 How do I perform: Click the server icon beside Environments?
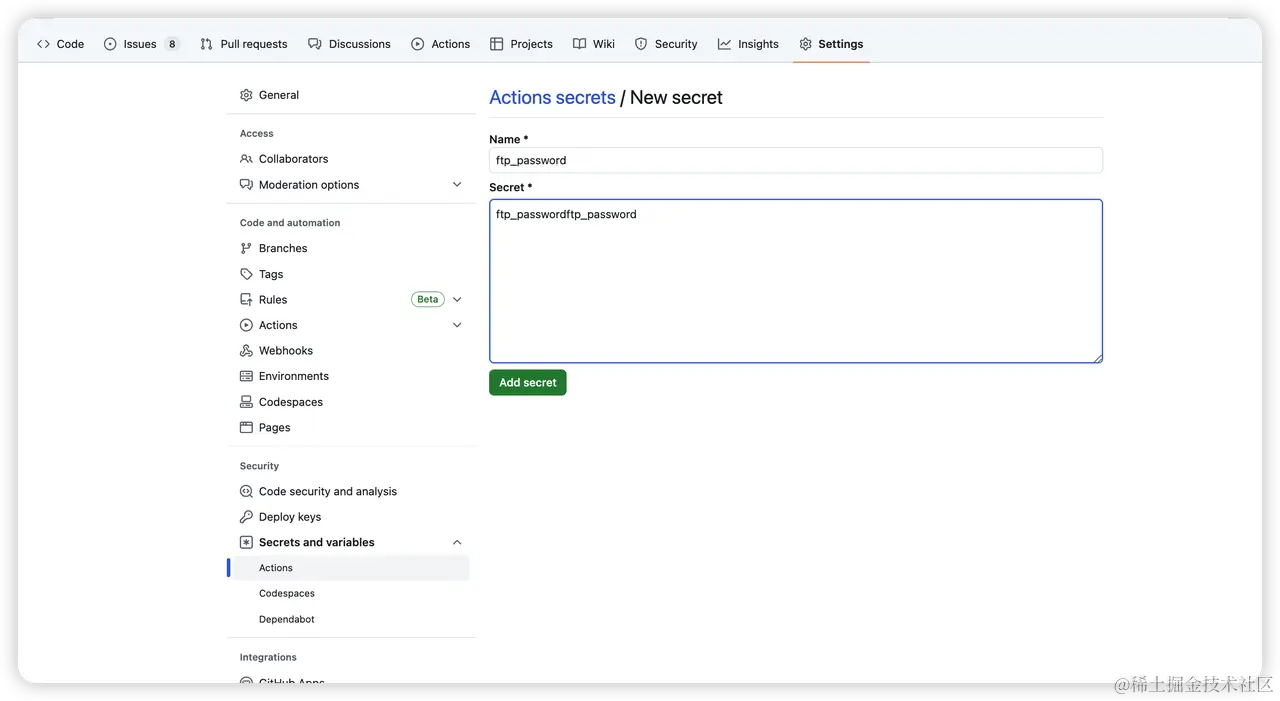(246, 376)
